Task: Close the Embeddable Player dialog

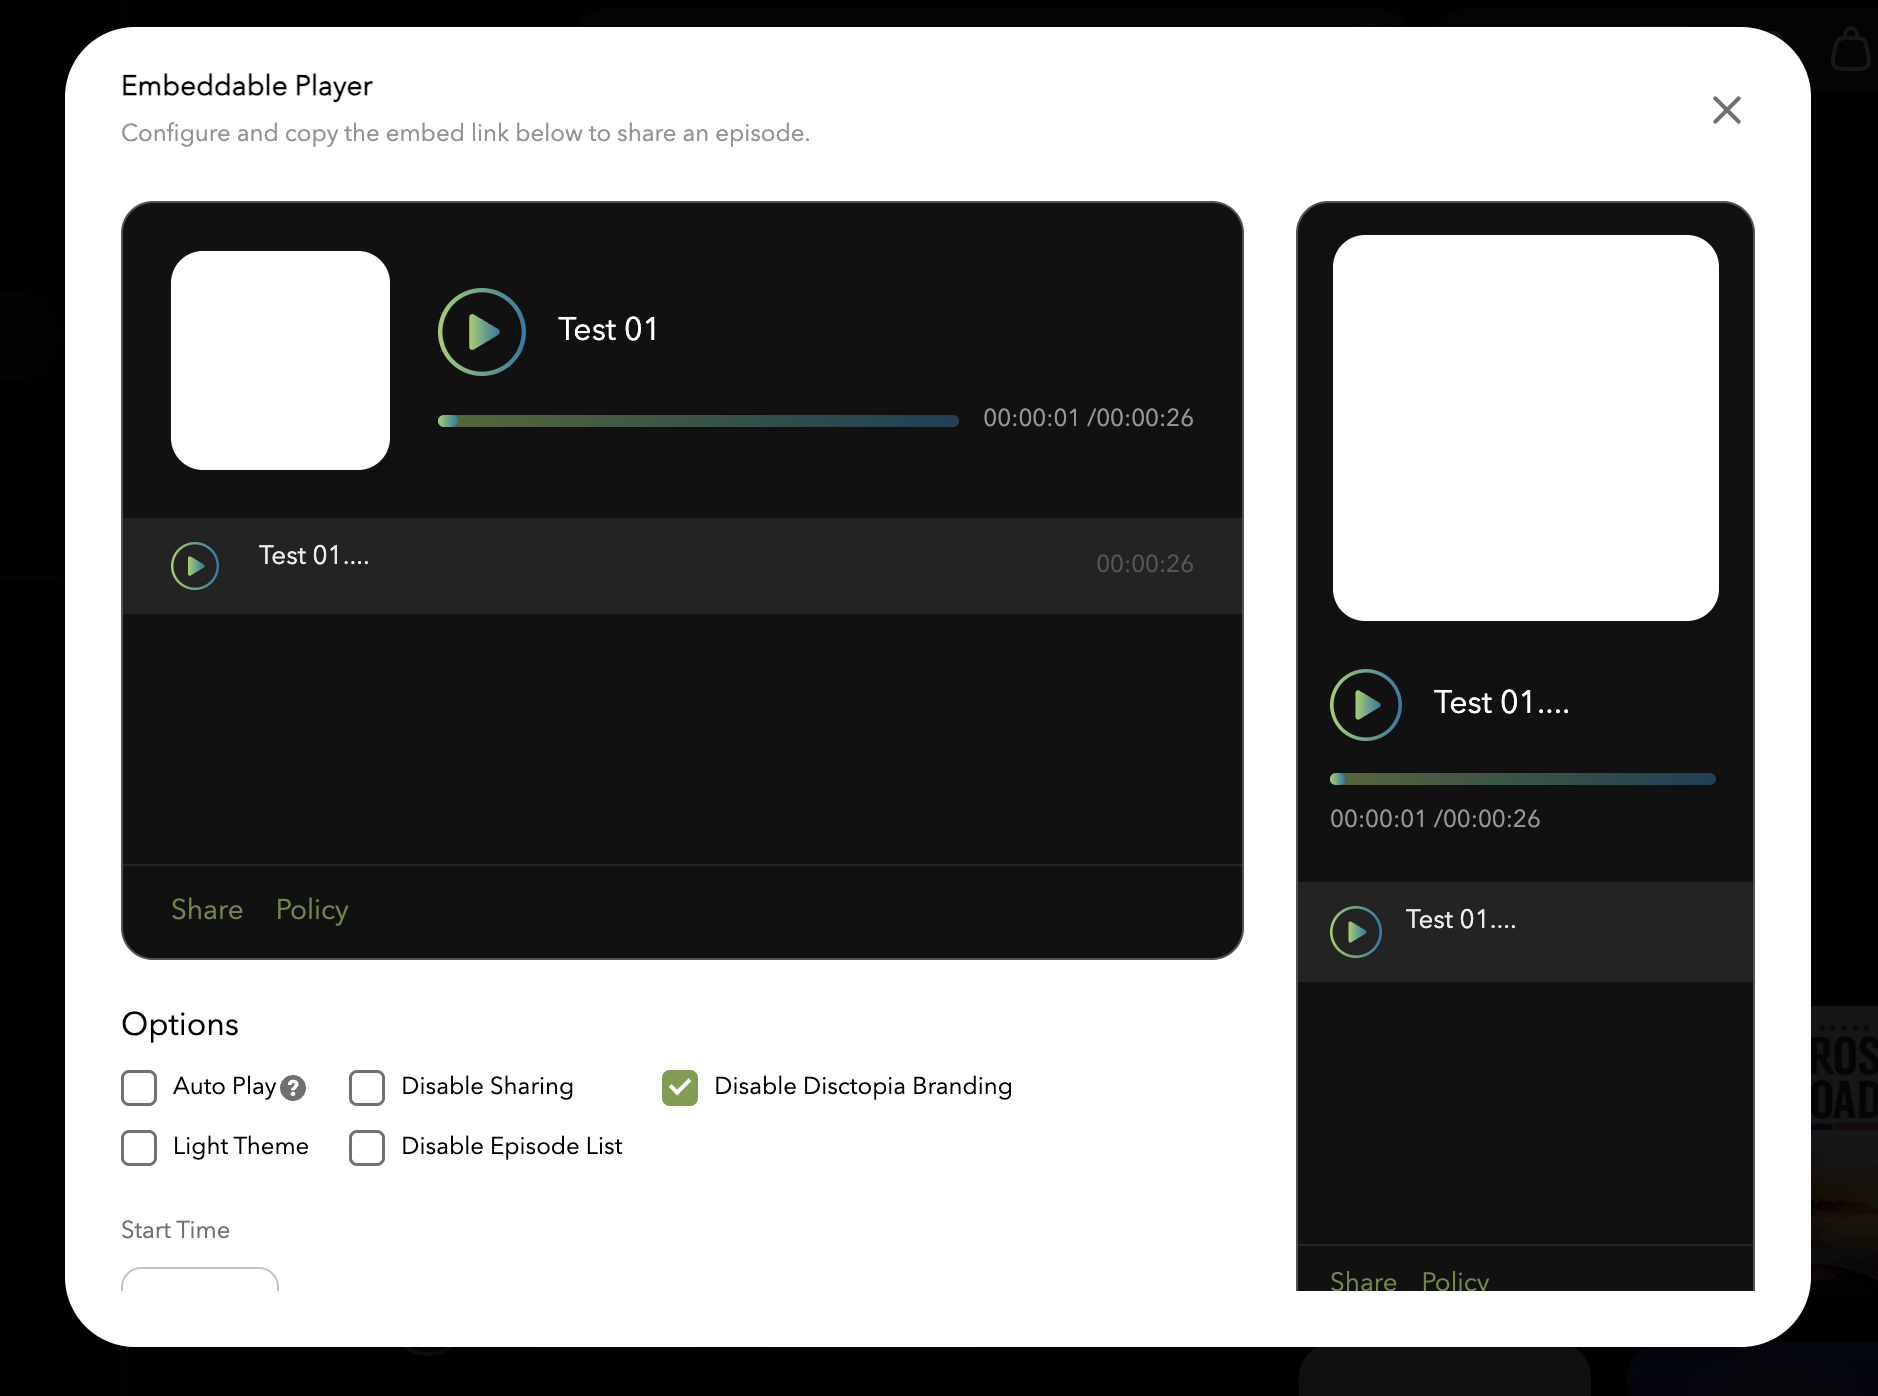Action: (x=1727, y=110)
